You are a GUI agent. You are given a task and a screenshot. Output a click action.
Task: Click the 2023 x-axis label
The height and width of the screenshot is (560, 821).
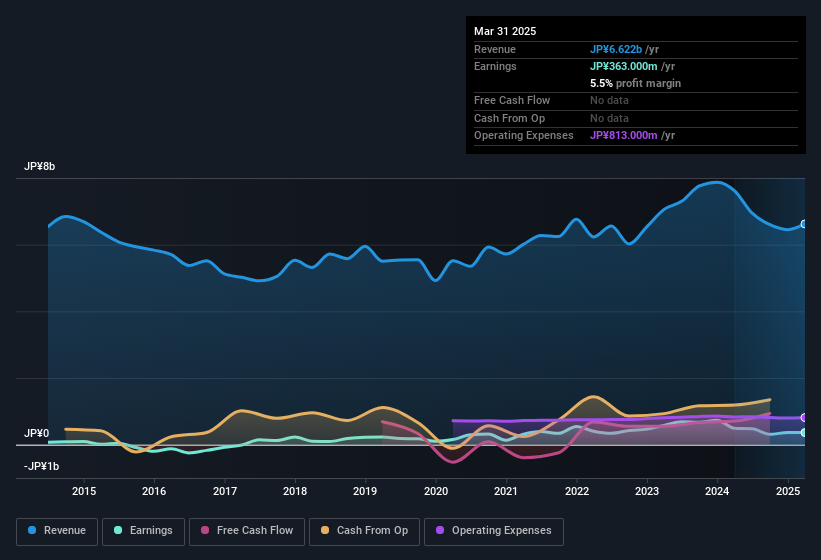(647, 491)
